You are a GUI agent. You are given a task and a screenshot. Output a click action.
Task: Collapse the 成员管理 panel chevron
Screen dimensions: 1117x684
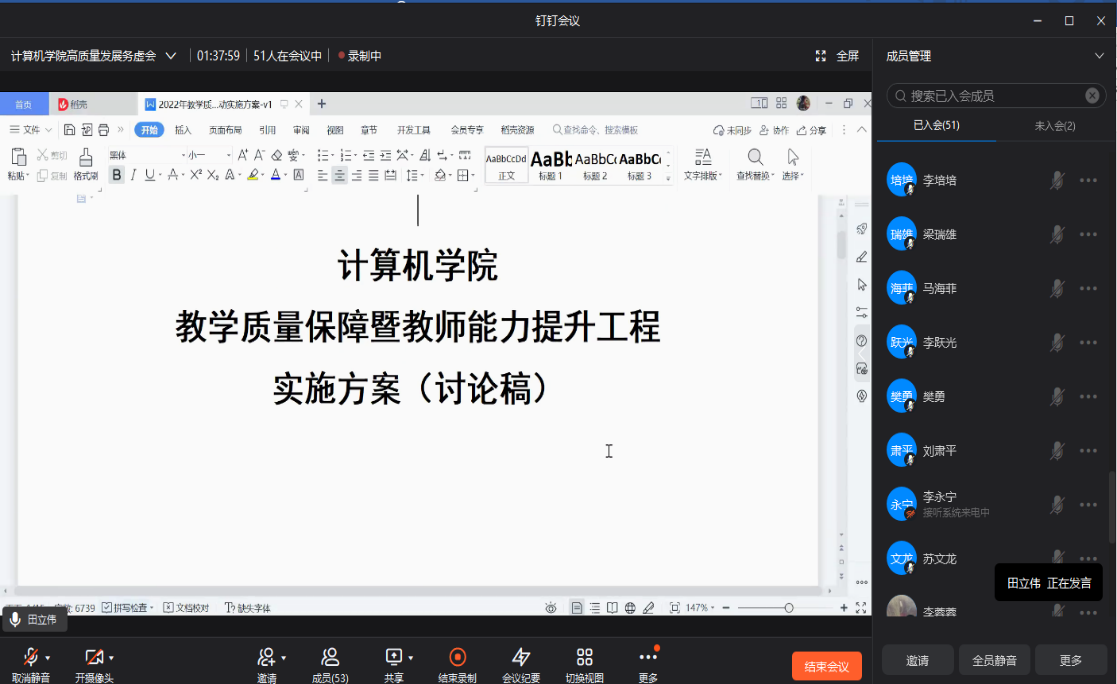1099,56
